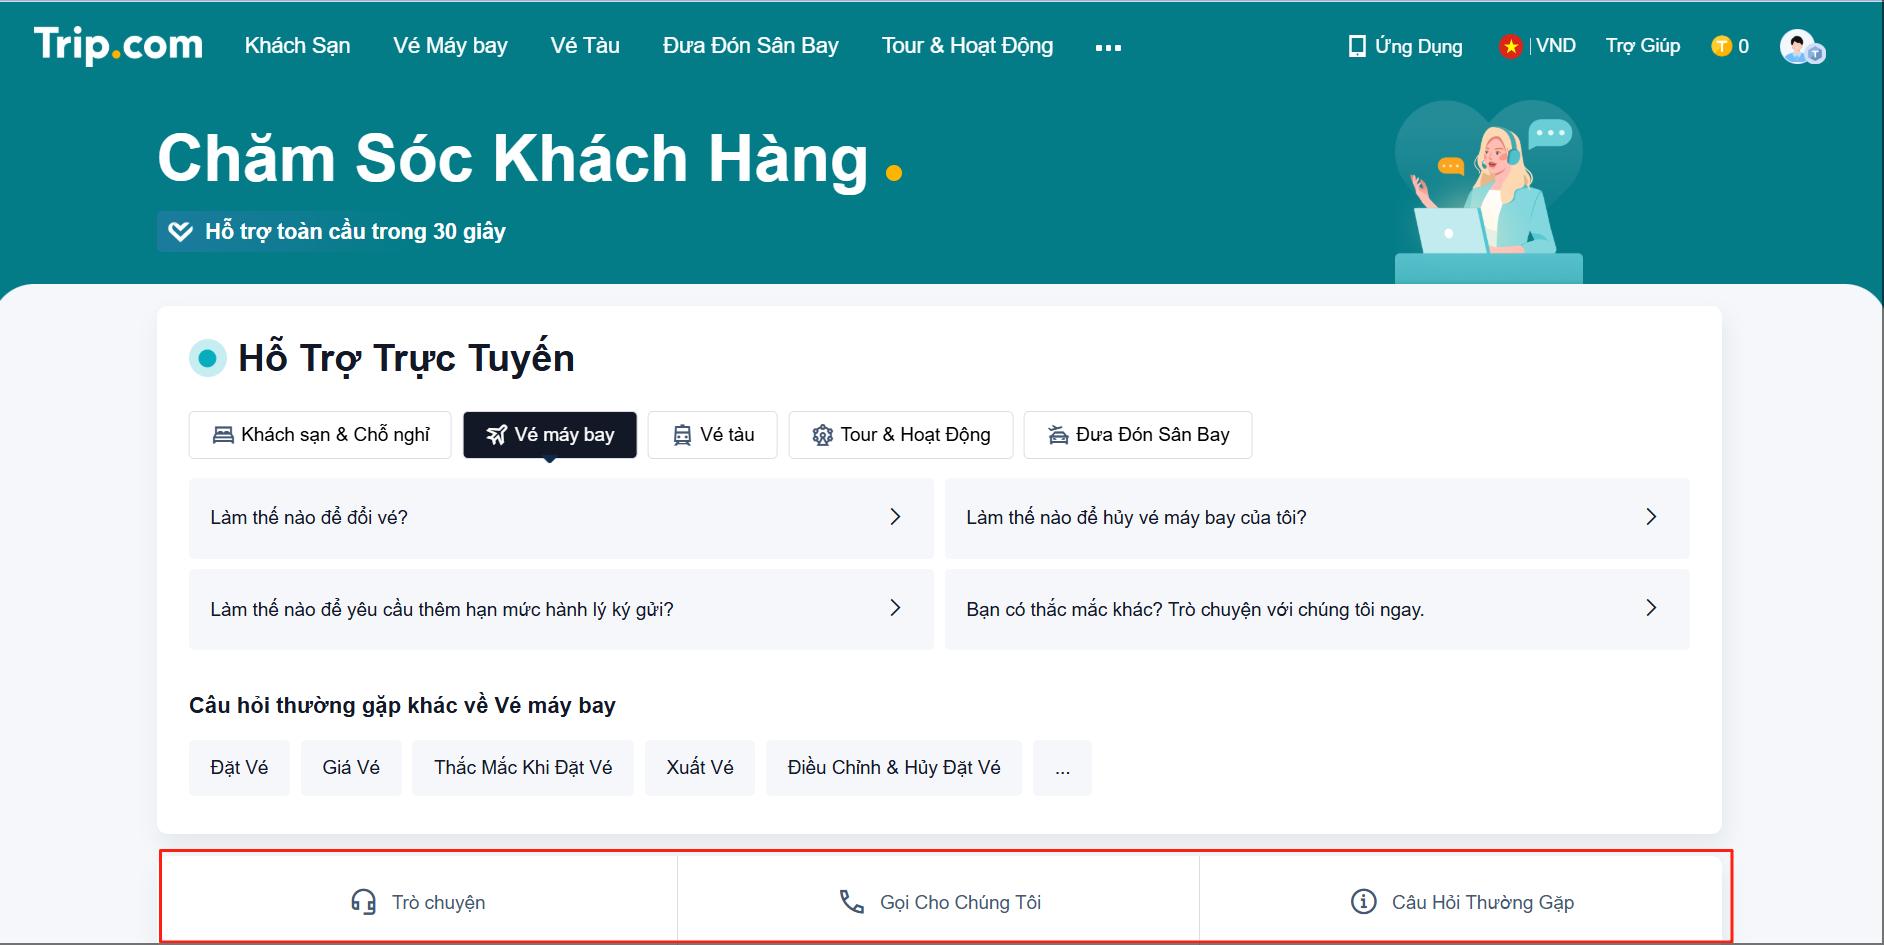Image resolution: width=1884 pixels, height=945 pixels.
Task: Click the info Câu Hỏi Thường Gặp icon
Action: click(x=1363, y=902)
